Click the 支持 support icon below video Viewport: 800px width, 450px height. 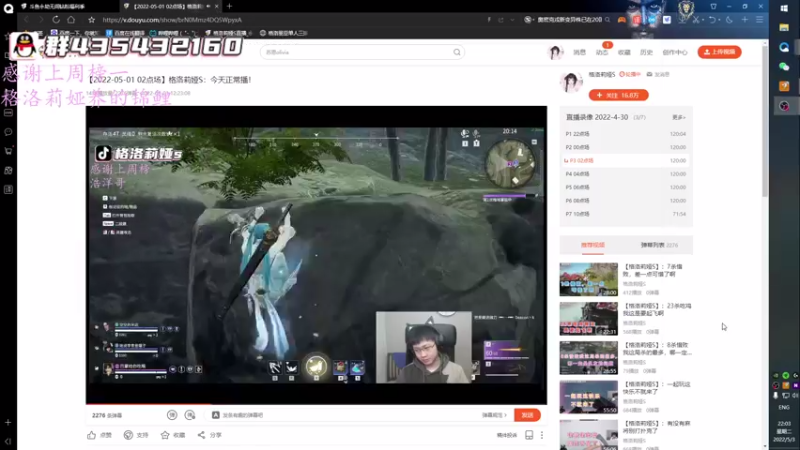click(x=128, y=435)
